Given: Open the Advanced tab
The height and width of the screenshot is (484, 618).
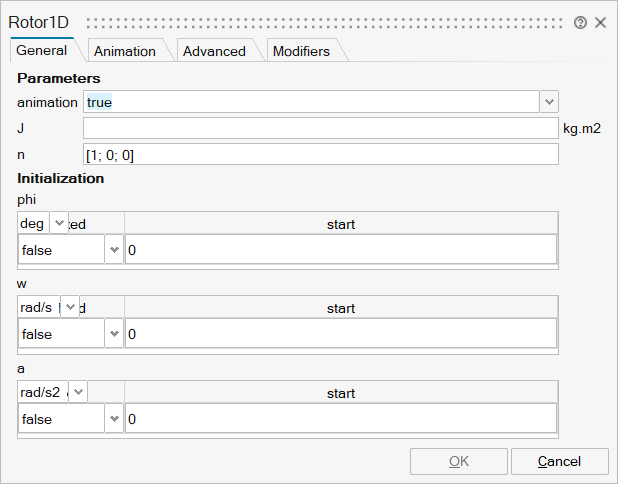Looking at the screenshot, I should click(214, 51).
